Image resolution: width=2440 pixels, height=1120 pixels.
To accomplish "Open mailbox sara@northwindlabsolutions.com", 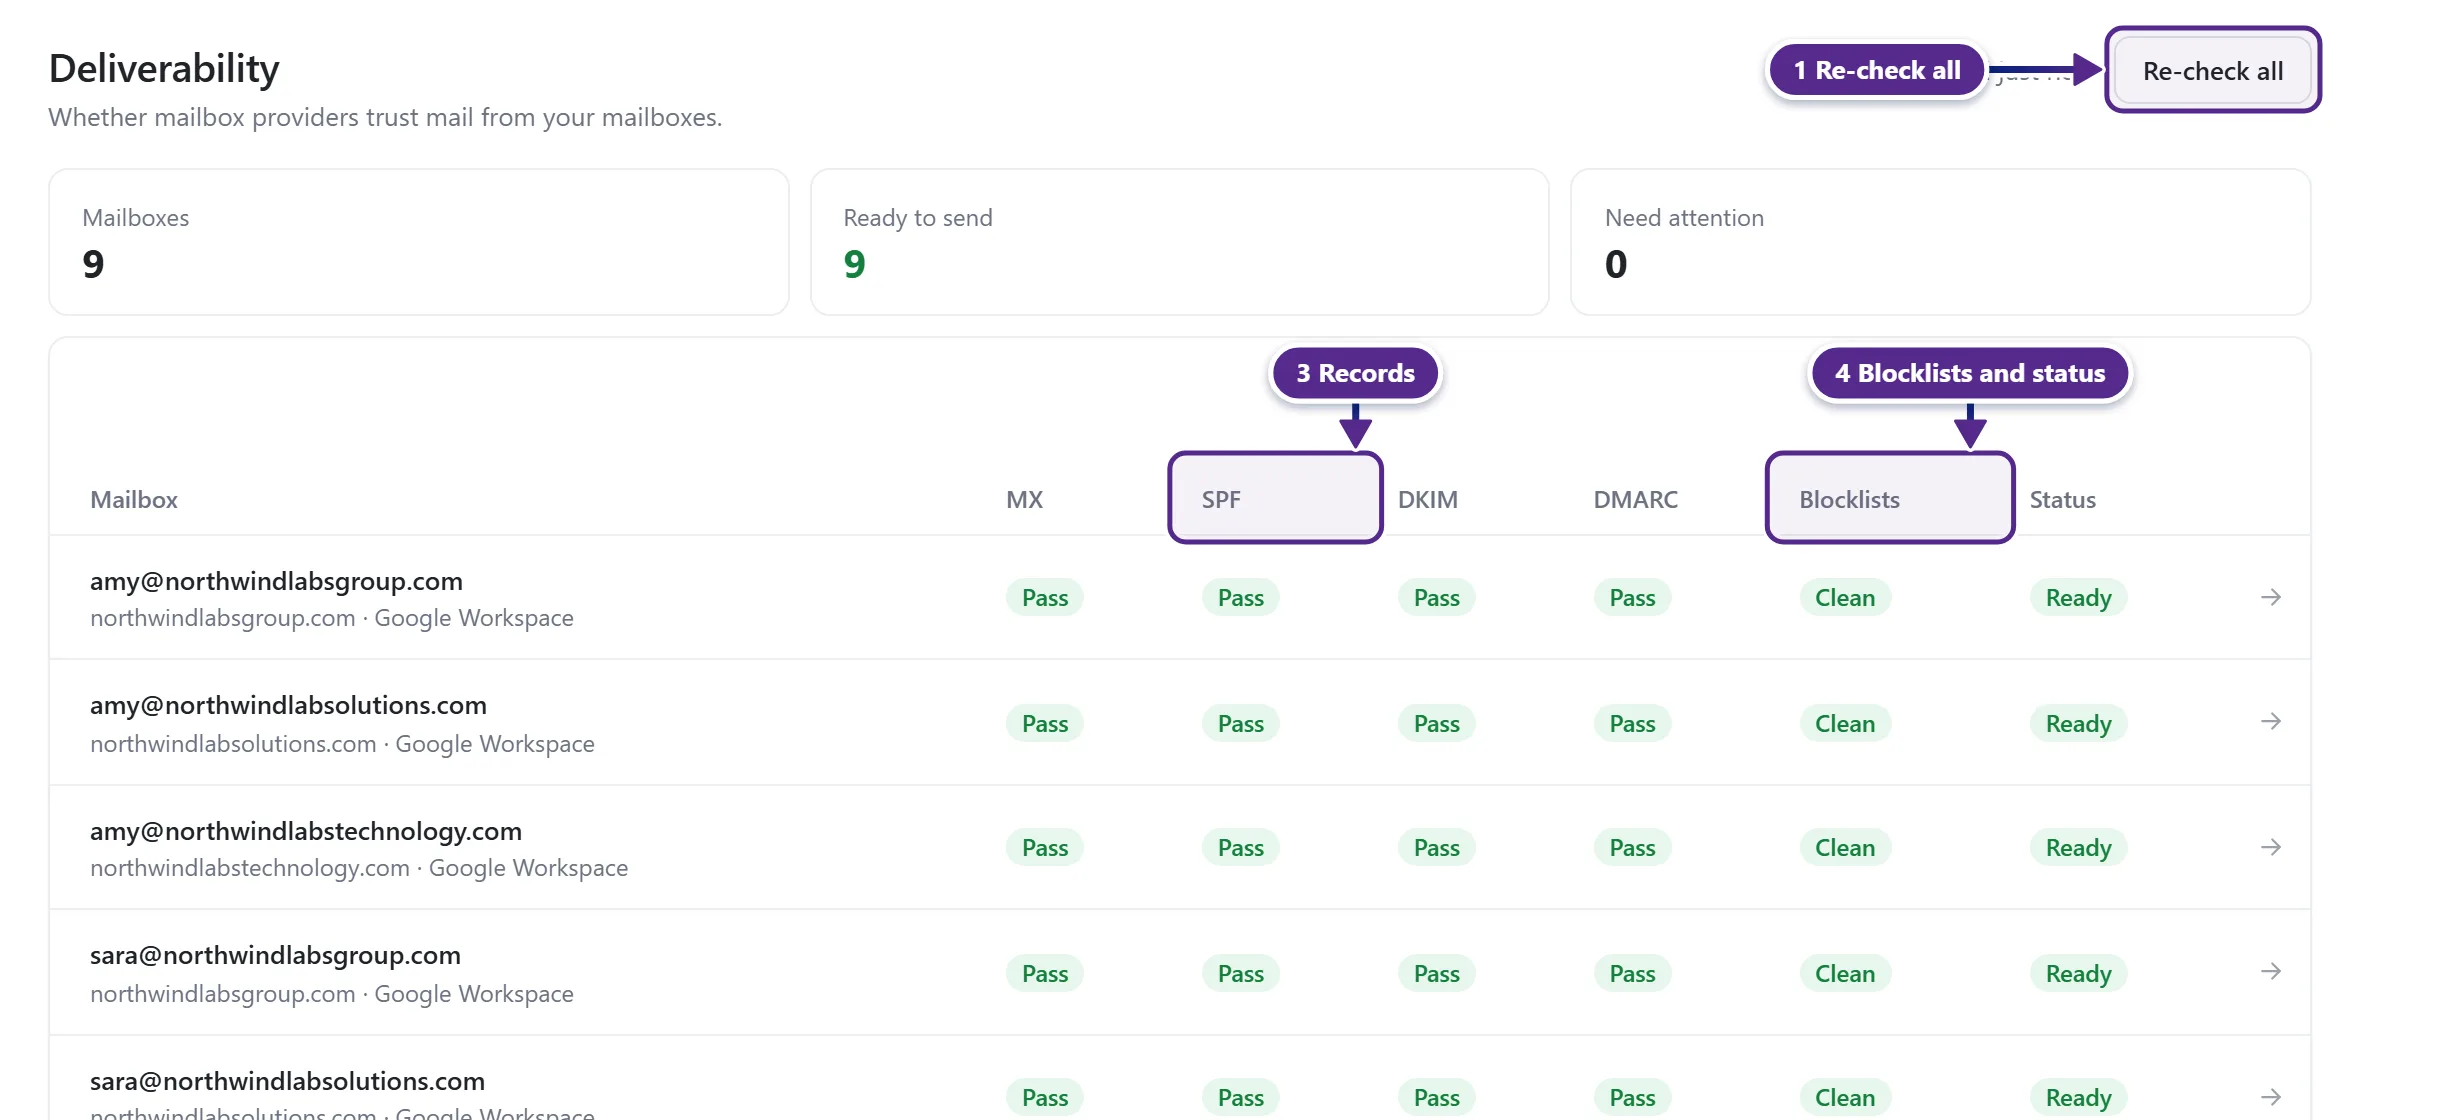I will point(287,1081).
